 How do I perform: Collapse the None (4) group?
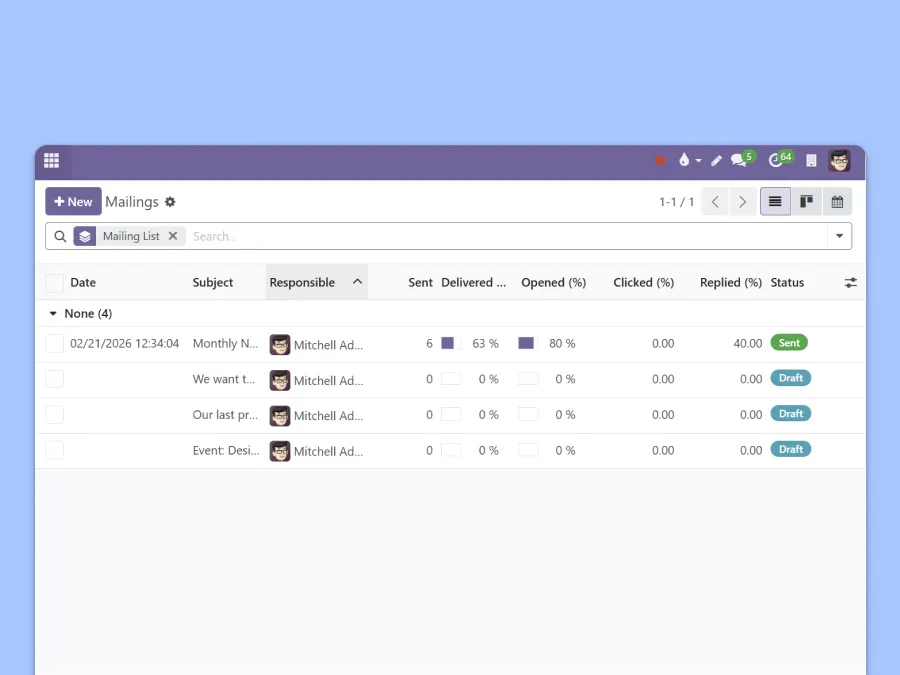pos(53,313)
